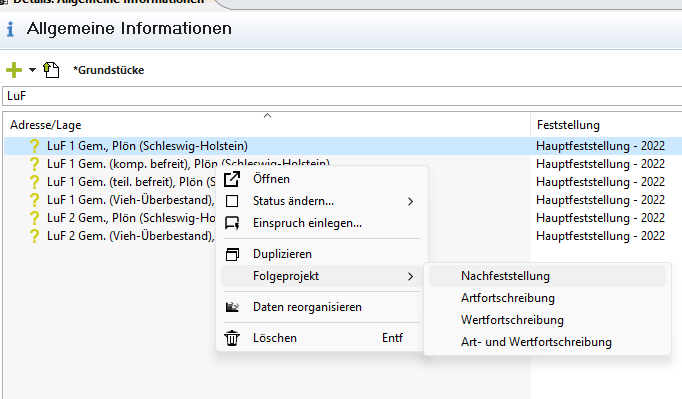Click the import document icon in the toolbar
The height and width of the screenshot is (399, 682).
pos(51,70)
